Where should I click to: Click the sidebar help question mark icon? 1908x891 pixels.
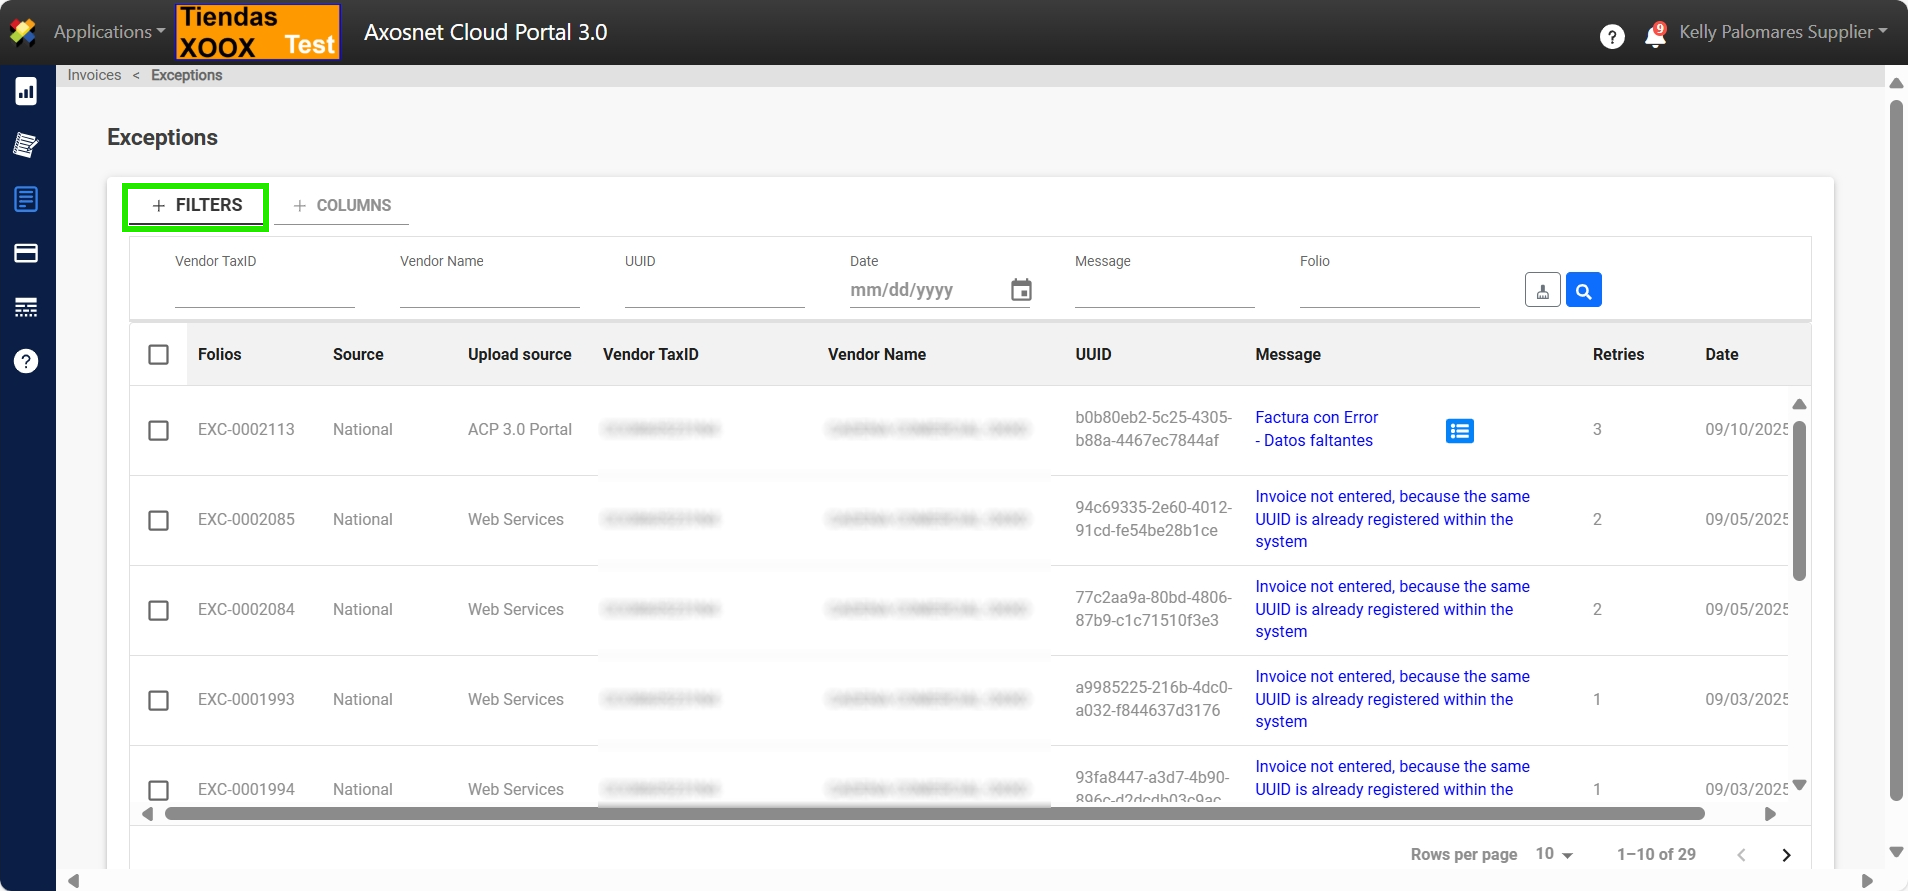pyautogui.click(x=26, y=361)
